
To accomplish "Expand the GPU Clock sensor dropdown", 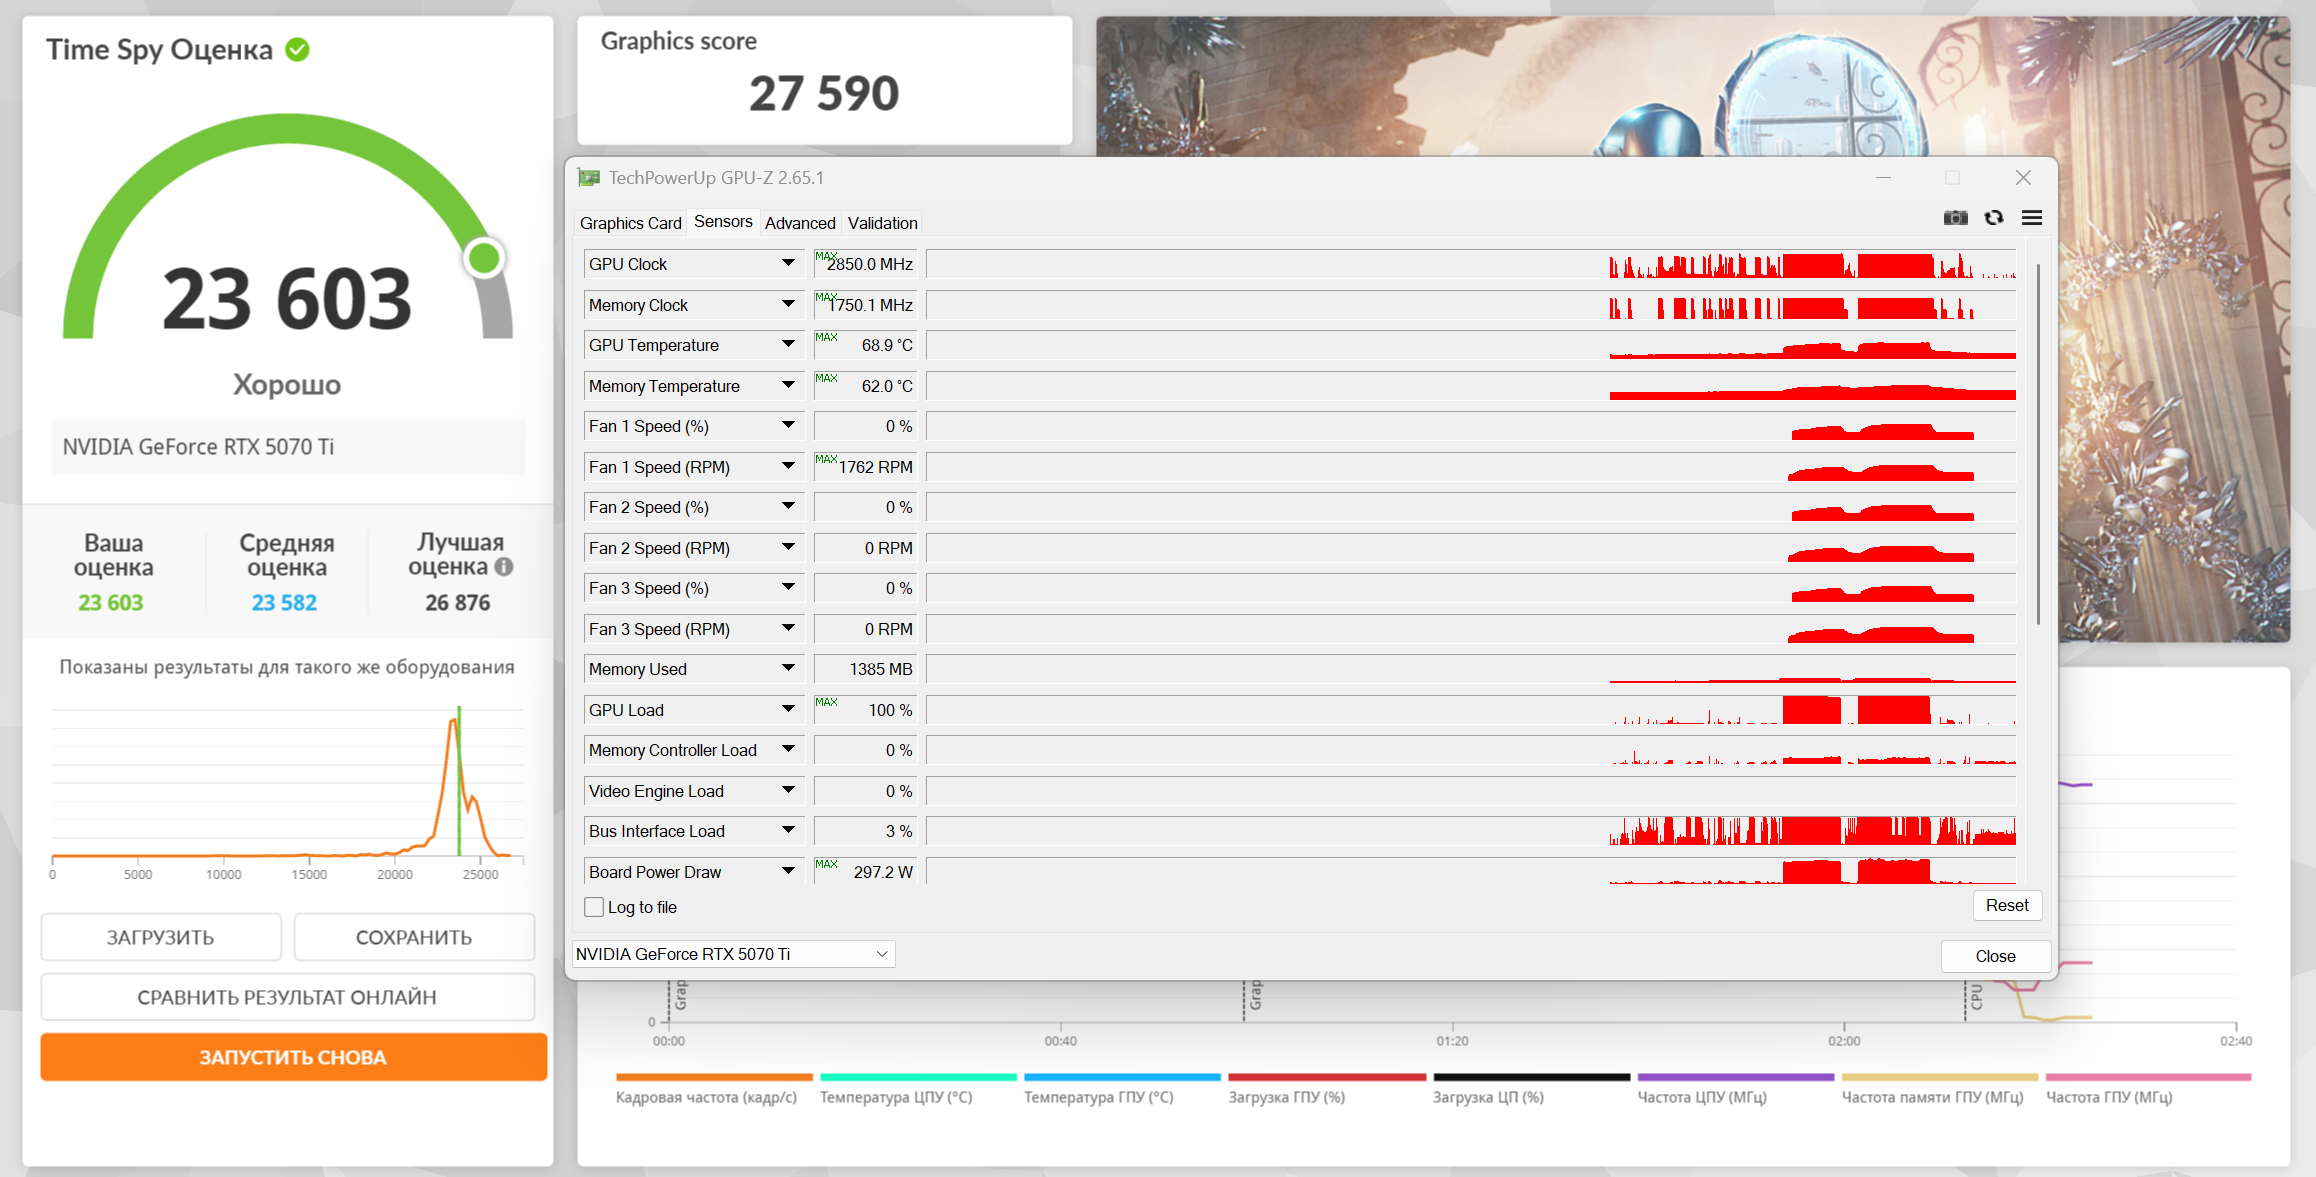I will pos(788,264).
